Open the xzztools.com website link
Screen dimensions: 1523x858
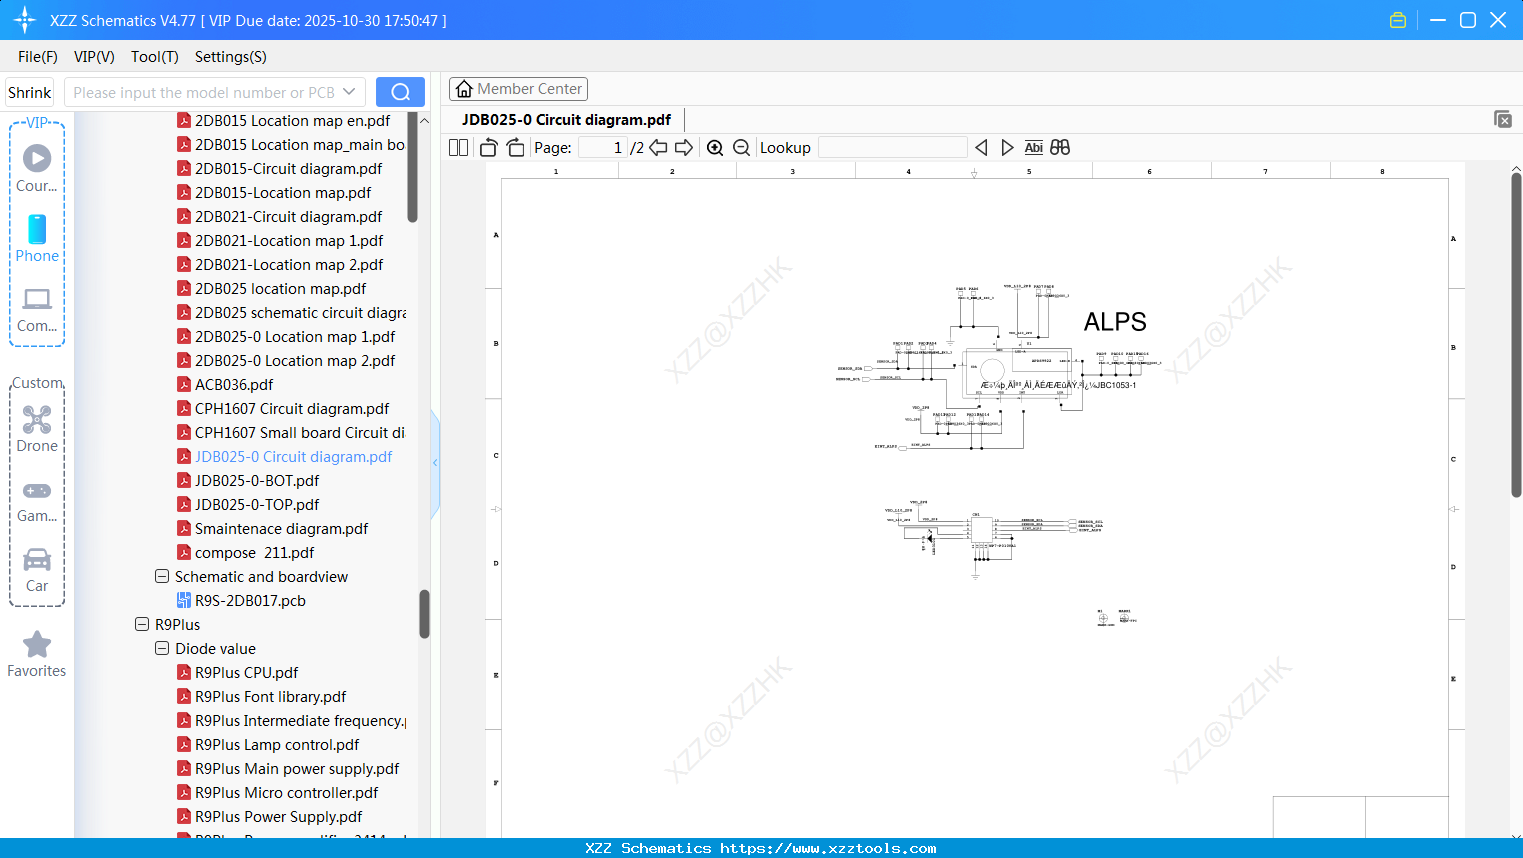[828, 848]
